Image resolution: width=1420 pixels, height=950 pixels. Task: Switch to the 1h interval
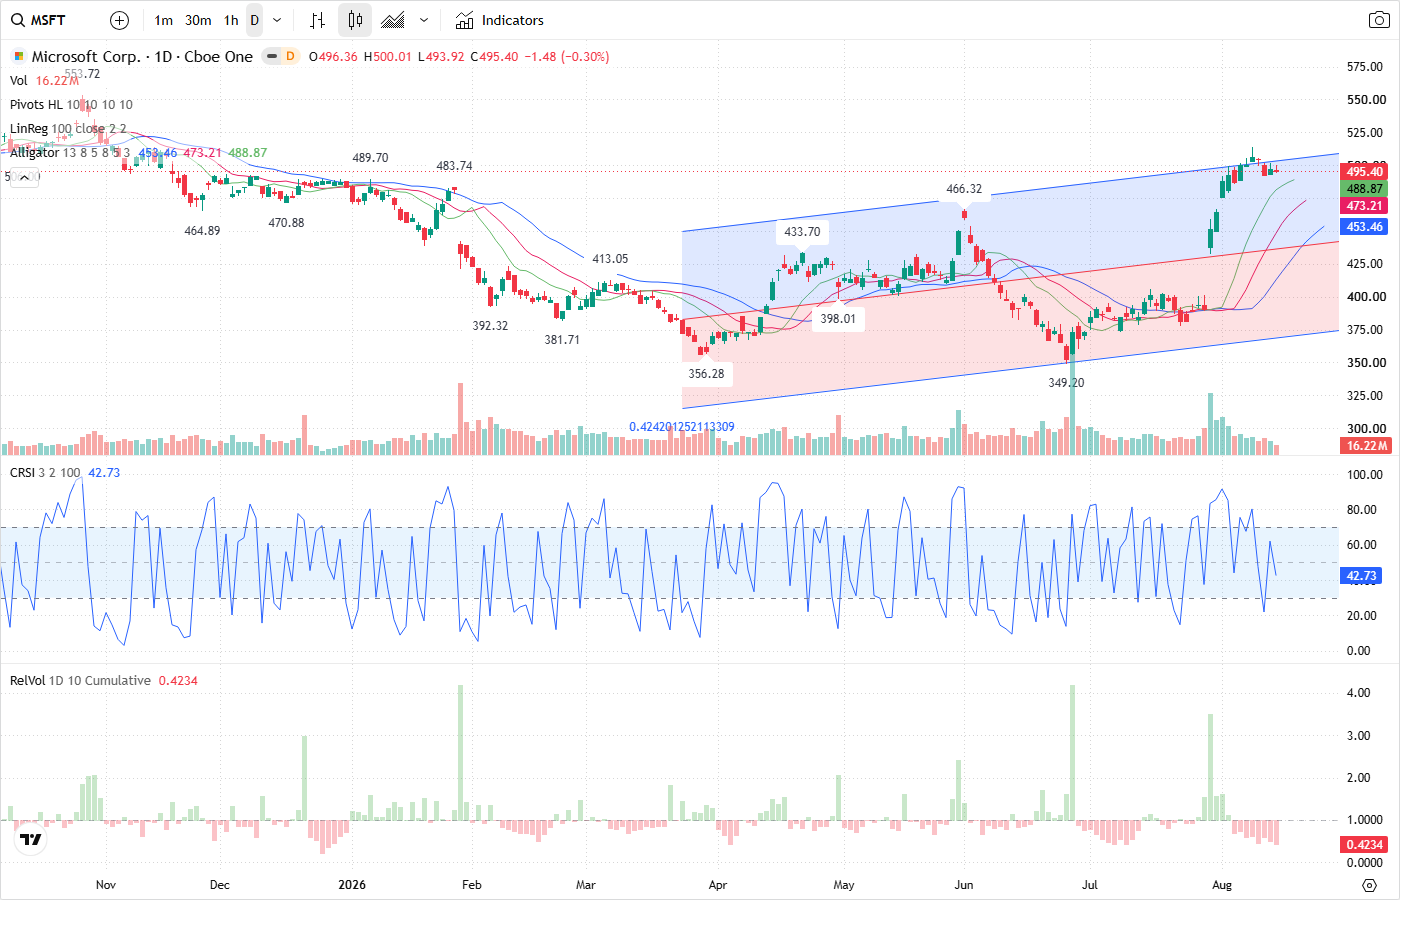pyautogui.click(x=231, y=20)
